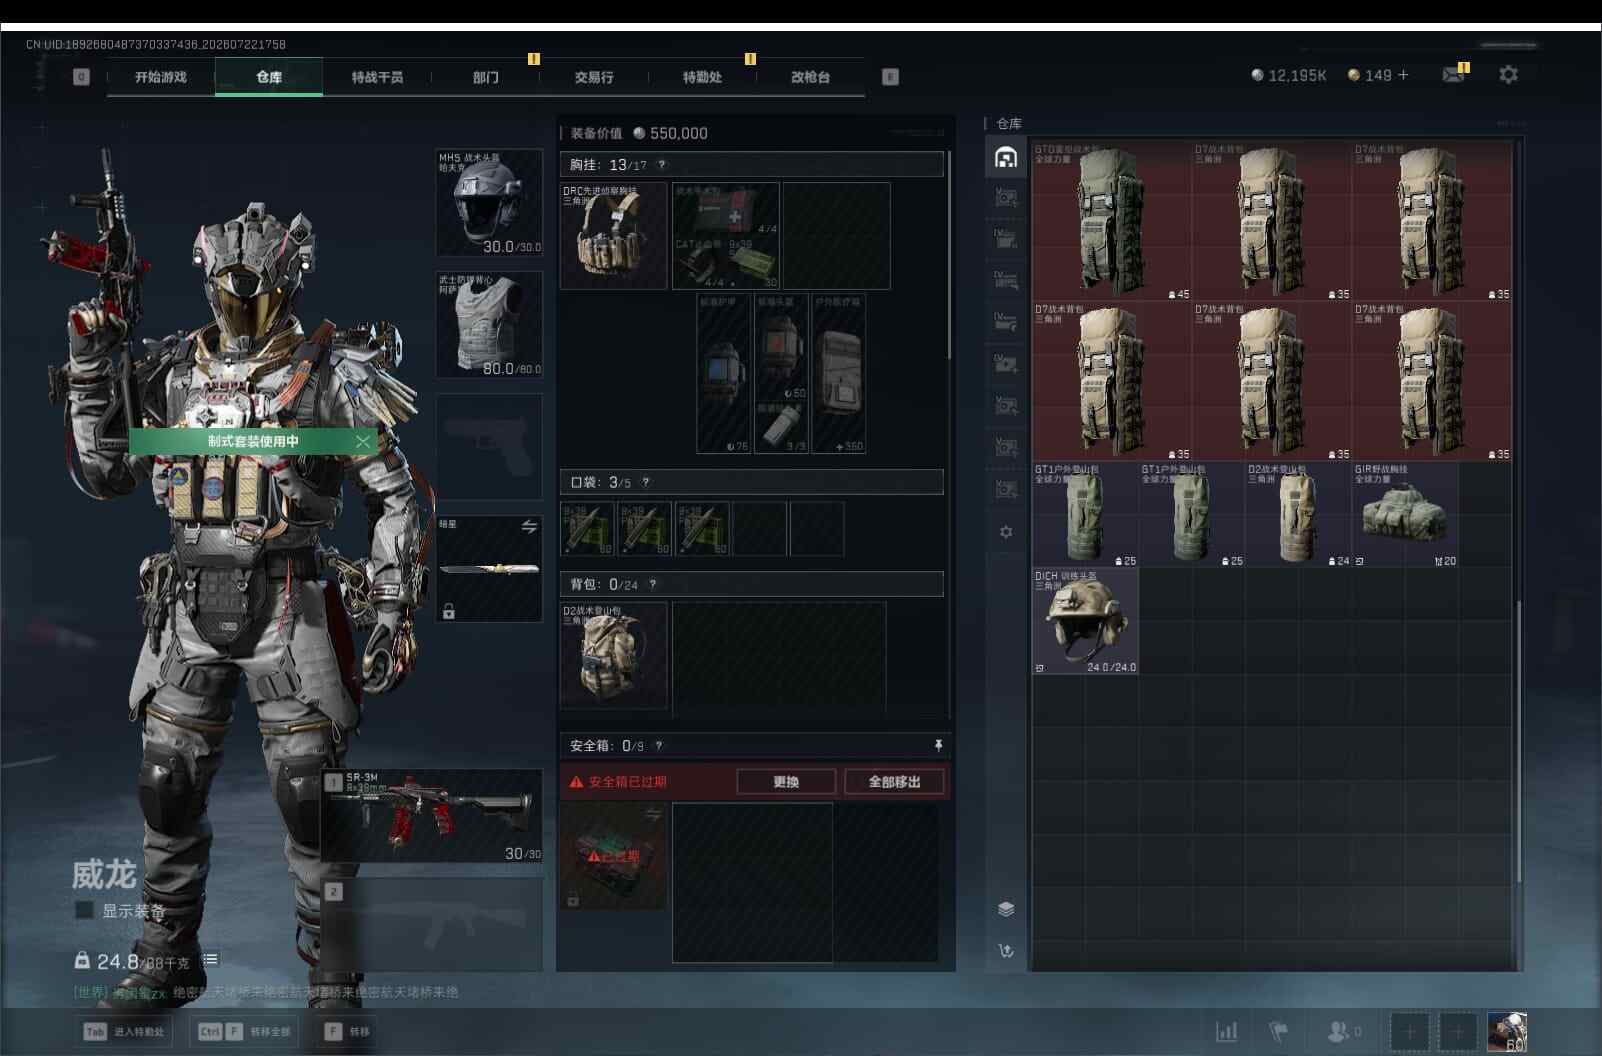The width and height of the screenshot is (1602, 1056).
Task: Click the Ctrl F 转移全部 shortcut button
Action: pyautogui.click(x=245, y=1032)
